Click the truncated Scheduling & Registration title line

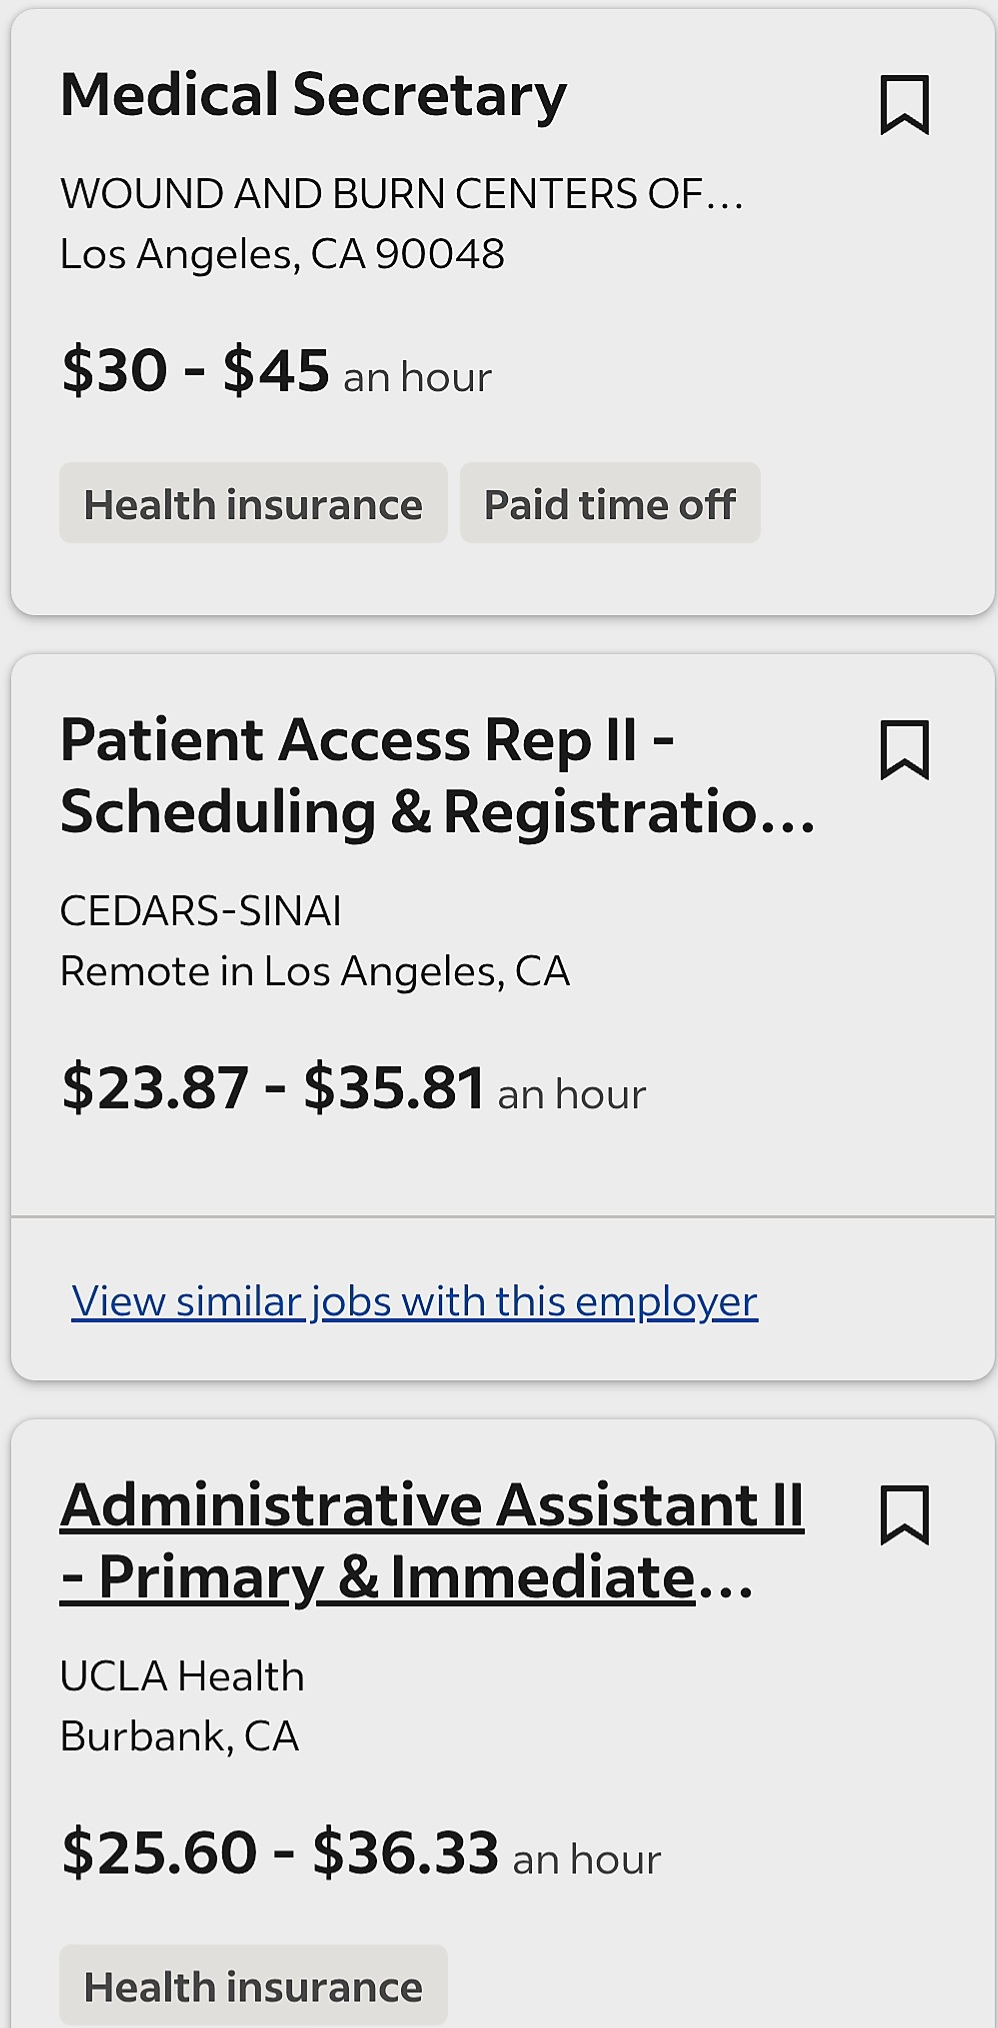click(x=438, y=811)
